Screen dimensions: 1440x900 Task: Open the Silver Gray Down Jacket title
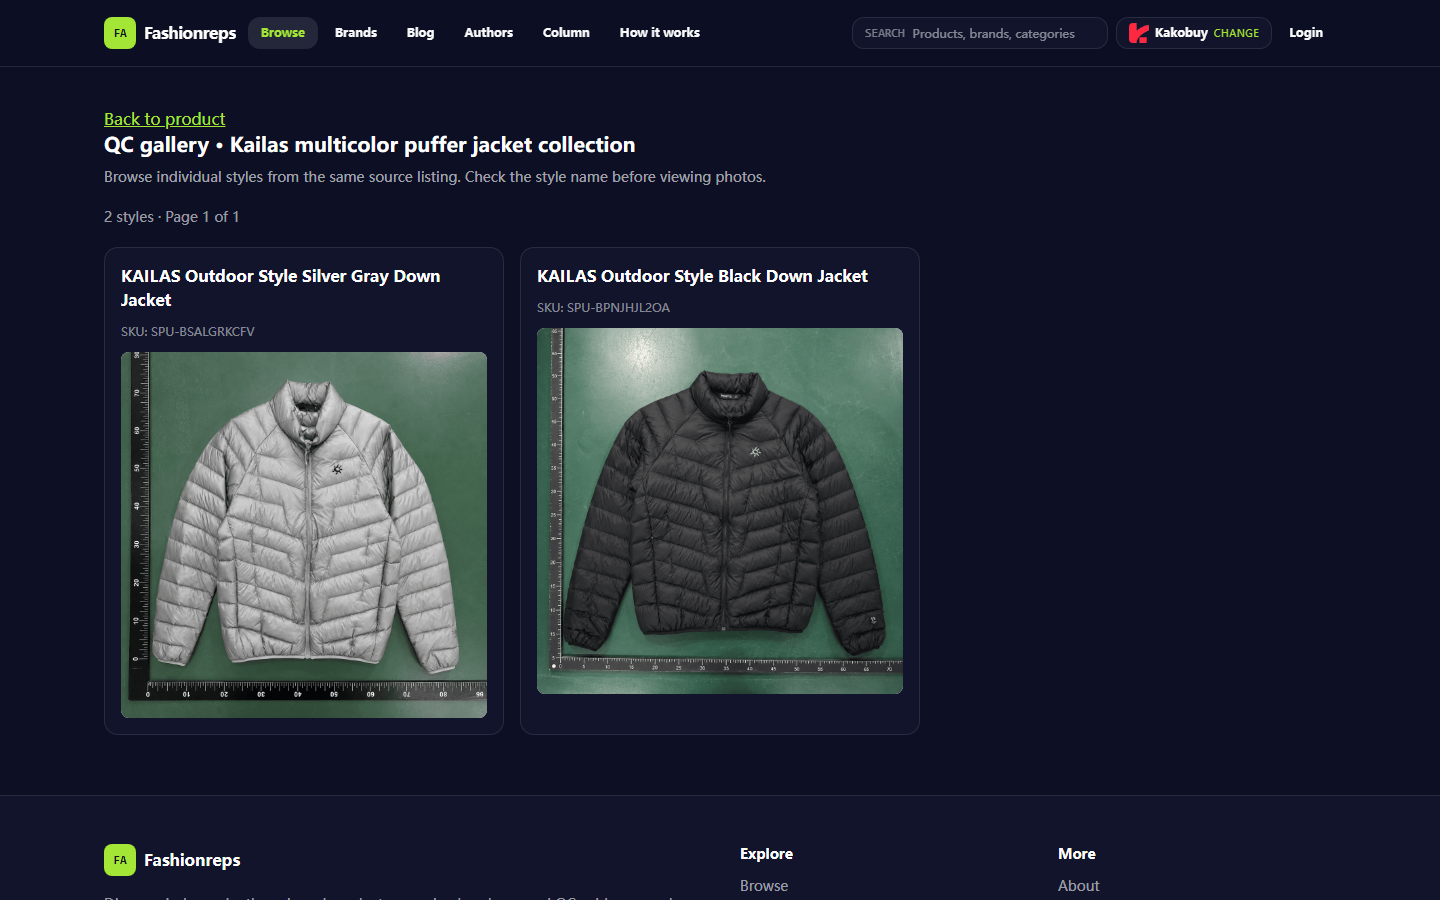point(281,288)
